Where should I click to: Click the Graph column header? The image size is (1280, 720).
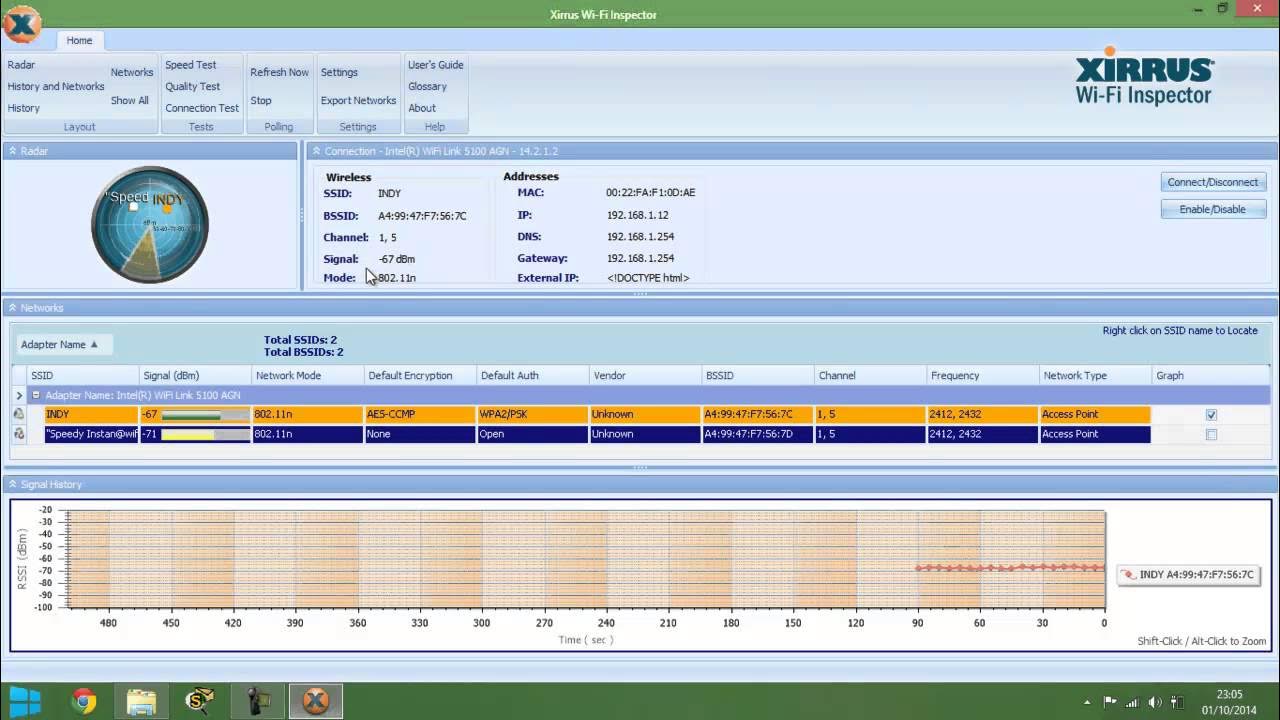pyautogui.click(x=1211, y=376)
